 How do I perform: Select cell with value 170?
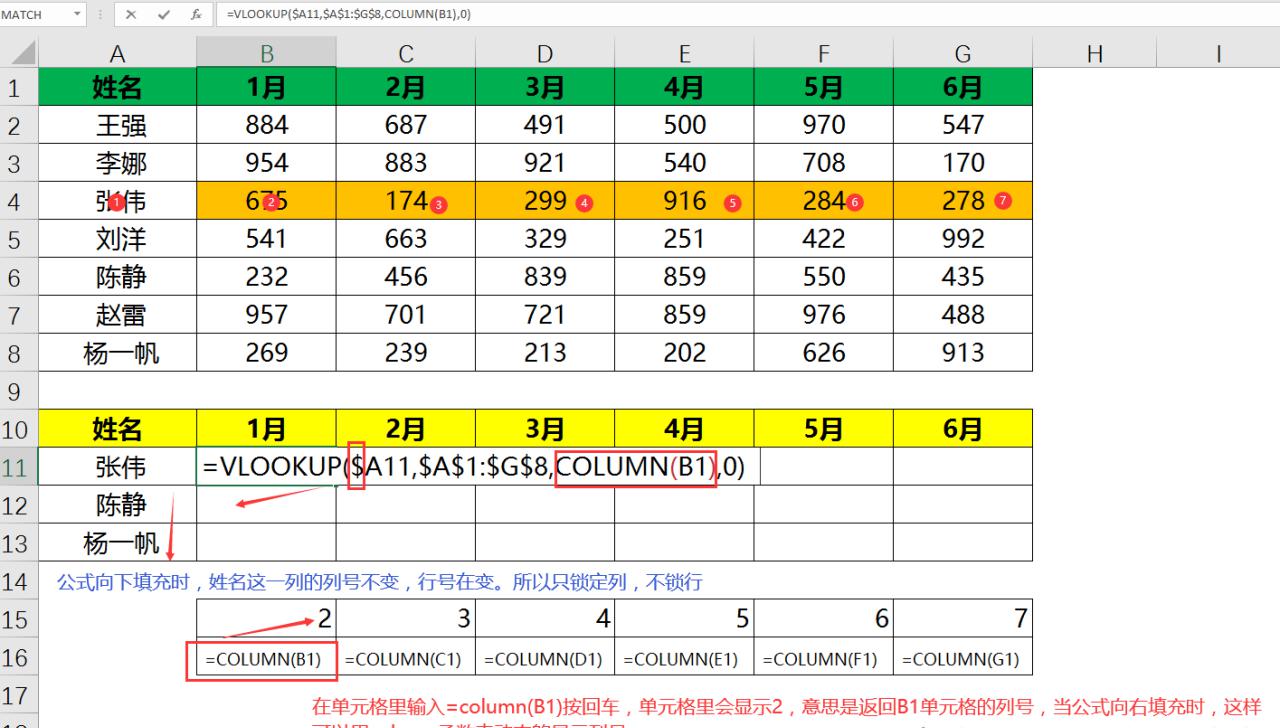[x=963, y=163]
